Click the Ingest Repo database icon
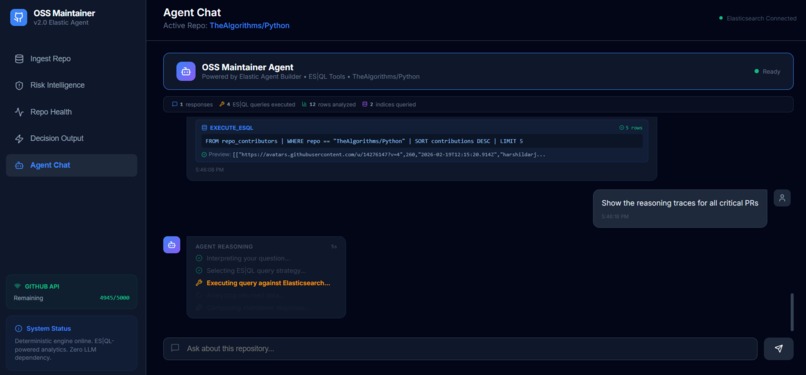806x375 pixels. click(x=19, y=59)
